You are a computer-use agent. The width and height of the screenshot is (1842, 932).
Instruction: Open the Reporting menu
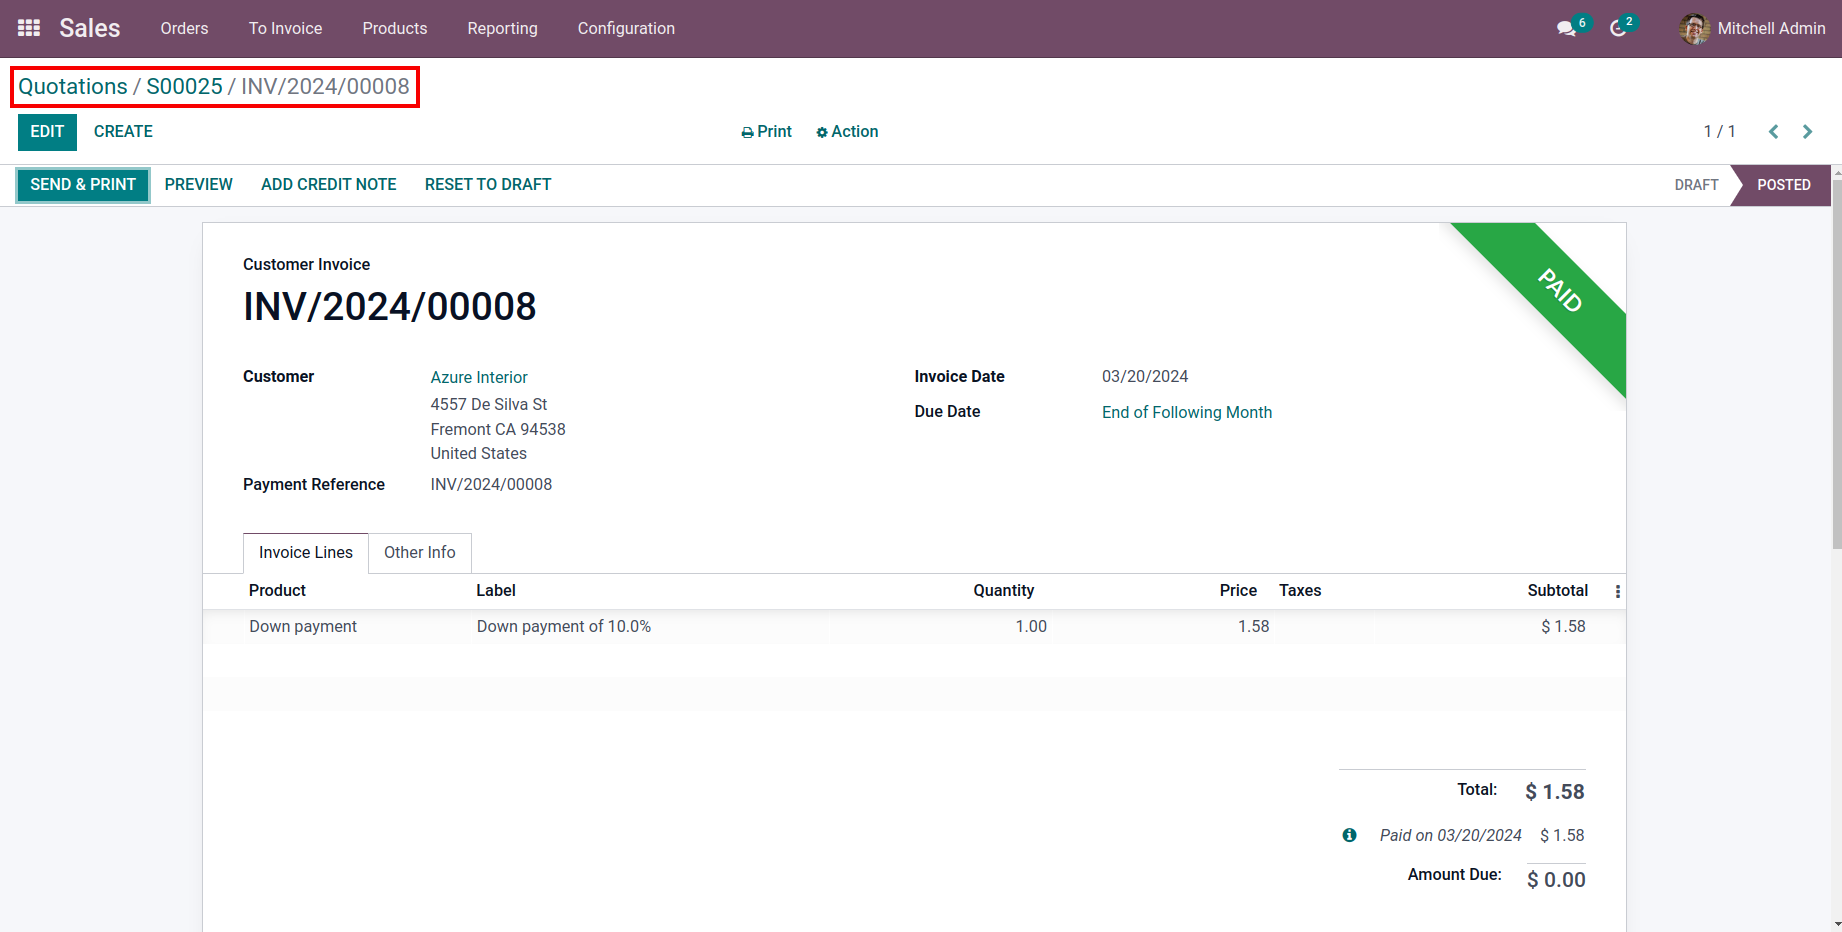tap(502, 28)
